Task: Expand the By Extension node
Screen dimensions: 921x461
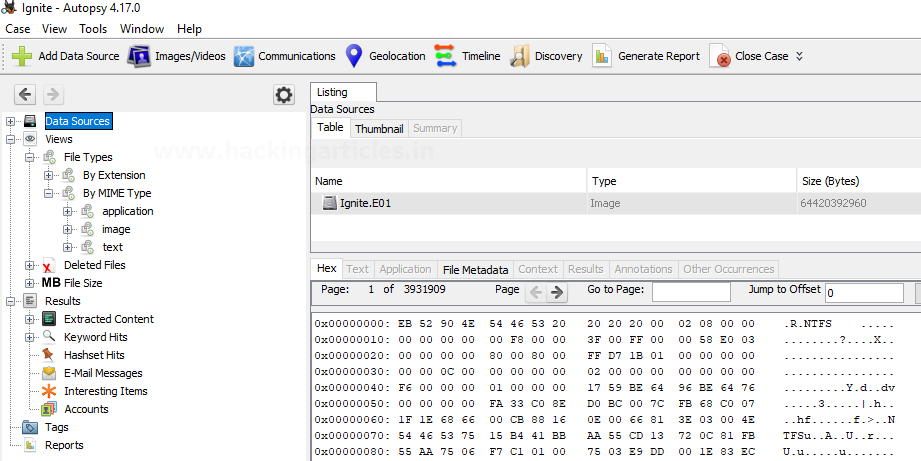Action: (48, 176)
